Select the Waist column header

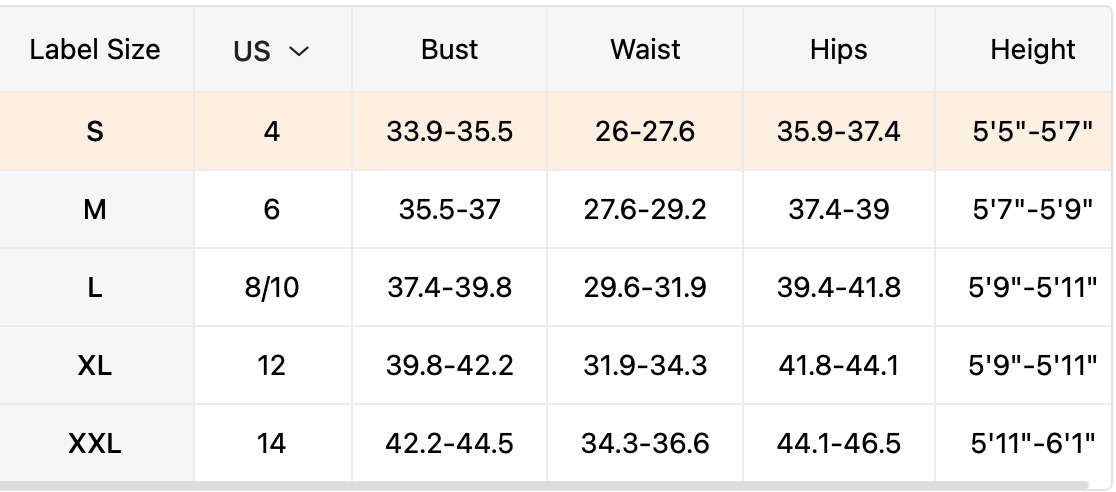tap(645, 50)
